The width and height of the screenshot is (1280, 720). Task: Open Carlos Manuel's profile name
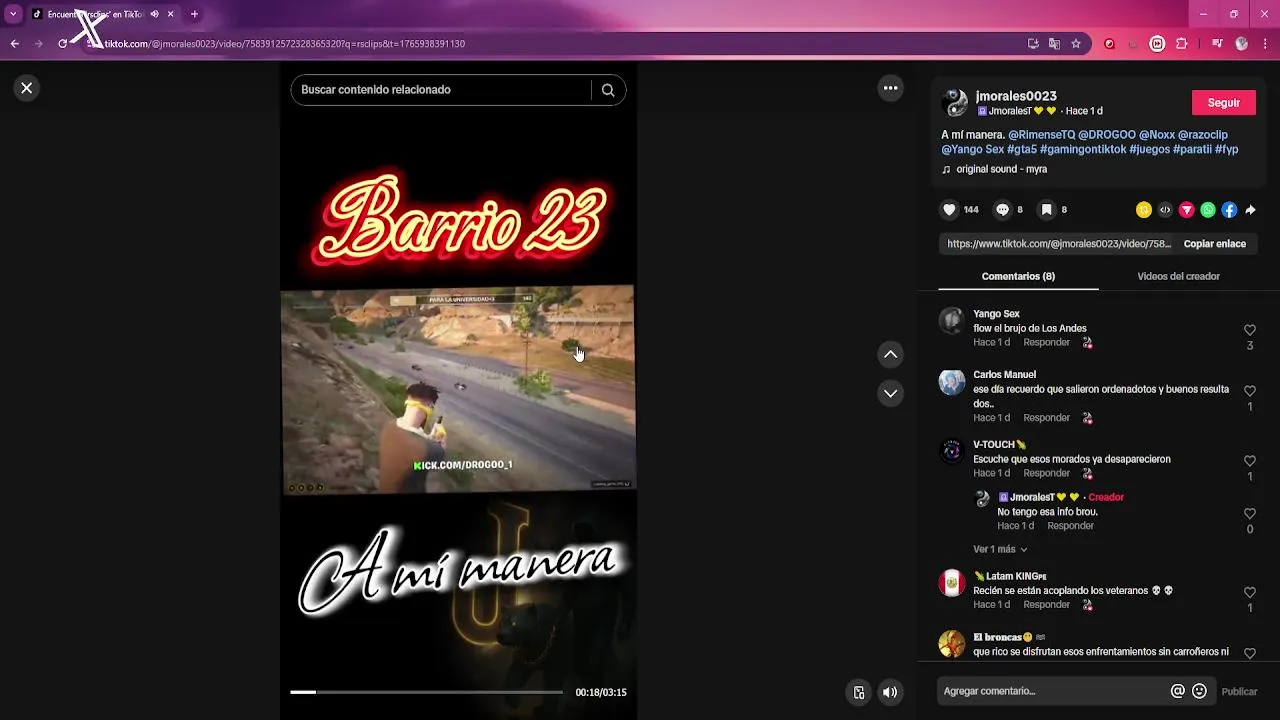tap(1004, 375)
